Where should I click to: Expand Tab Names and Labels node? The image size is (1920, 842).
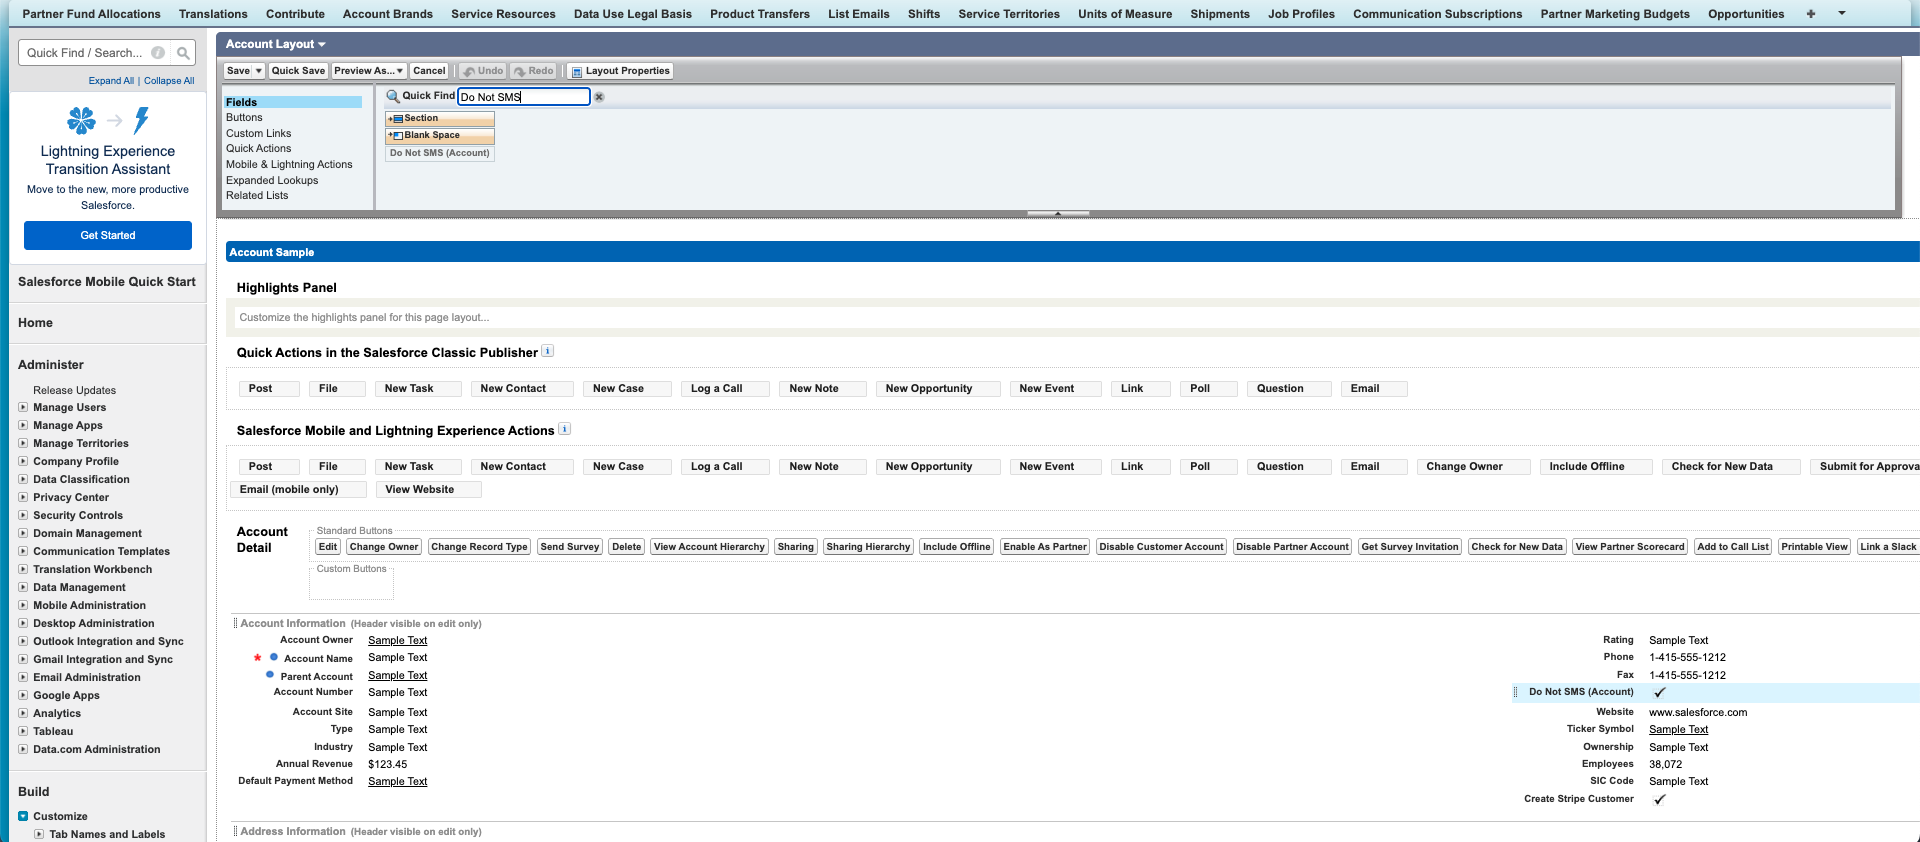tap(39, 834)
